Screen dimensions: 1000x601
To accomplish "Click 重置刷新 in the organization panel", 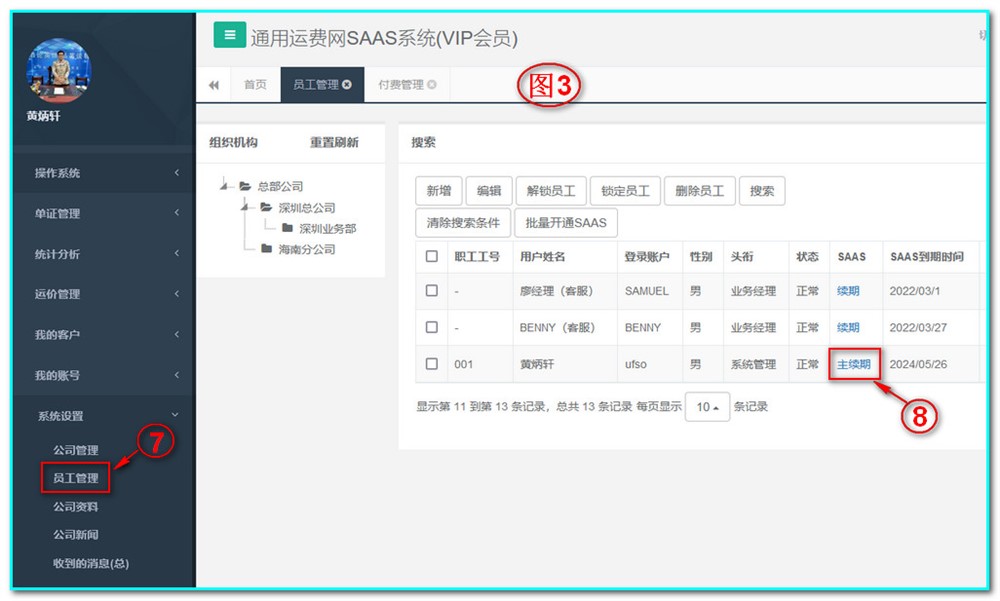I will 334,142.
